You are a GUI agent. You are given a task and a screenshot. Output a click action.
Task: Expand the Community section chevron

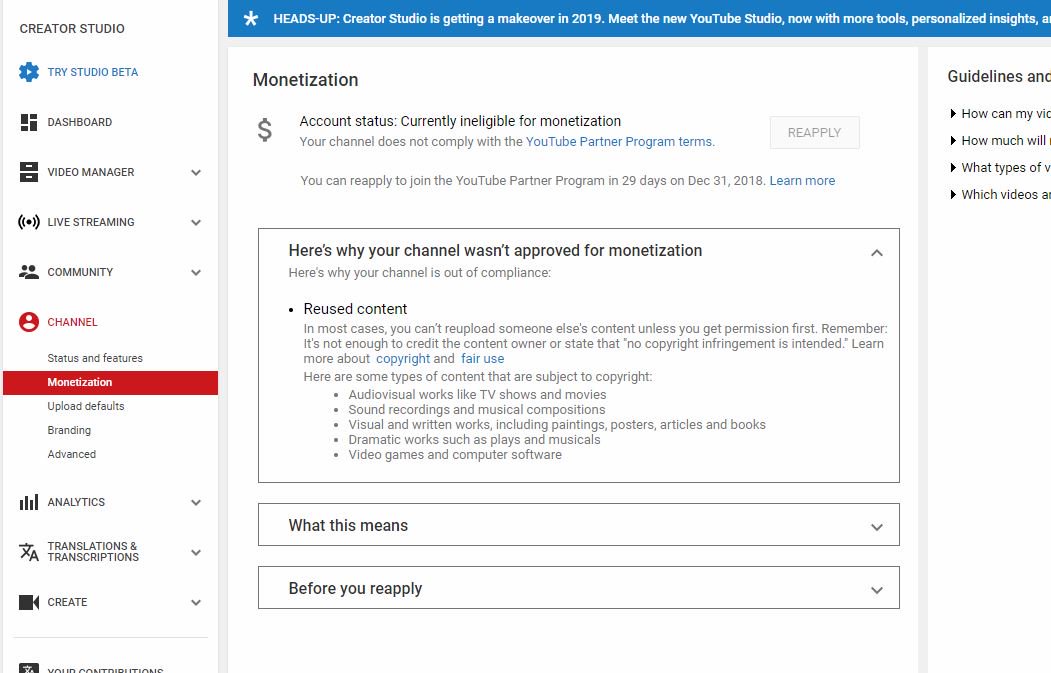196,272
